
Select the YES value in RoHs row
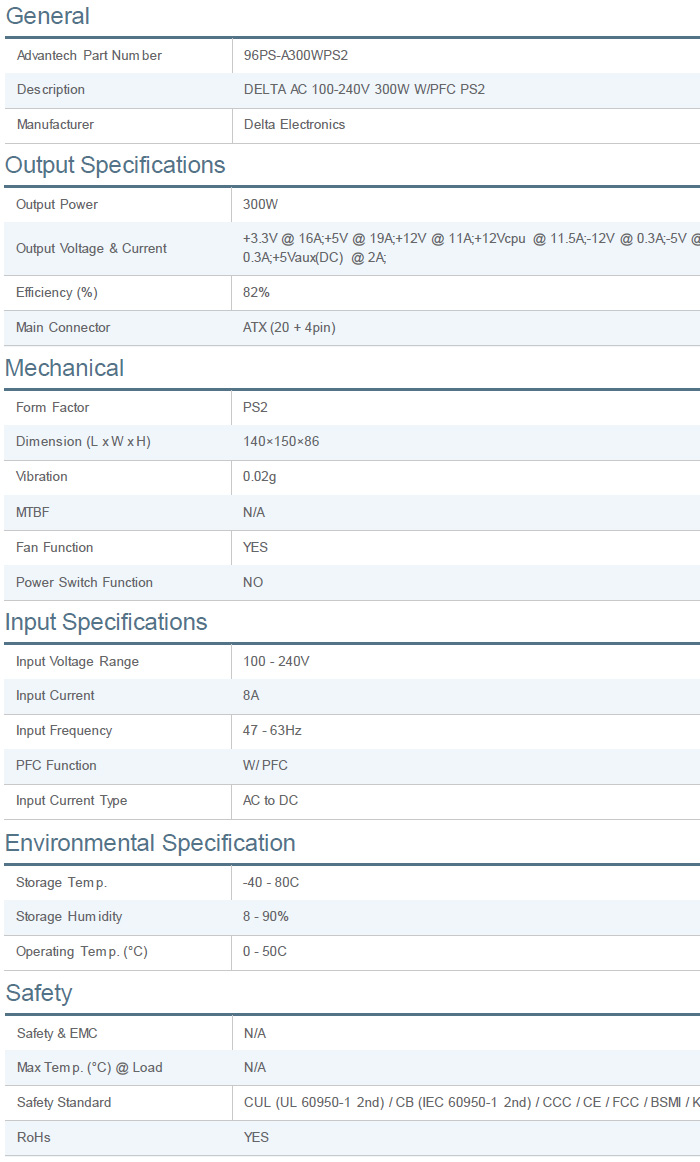256,1138
